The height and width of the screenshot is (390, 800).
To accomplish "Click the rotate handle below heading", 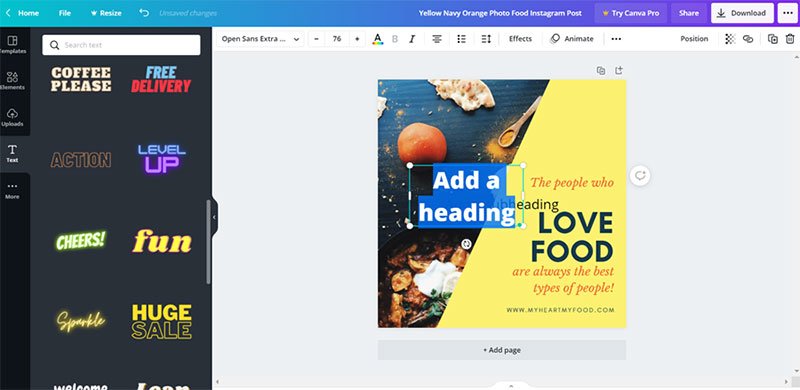I will (466, 245).
